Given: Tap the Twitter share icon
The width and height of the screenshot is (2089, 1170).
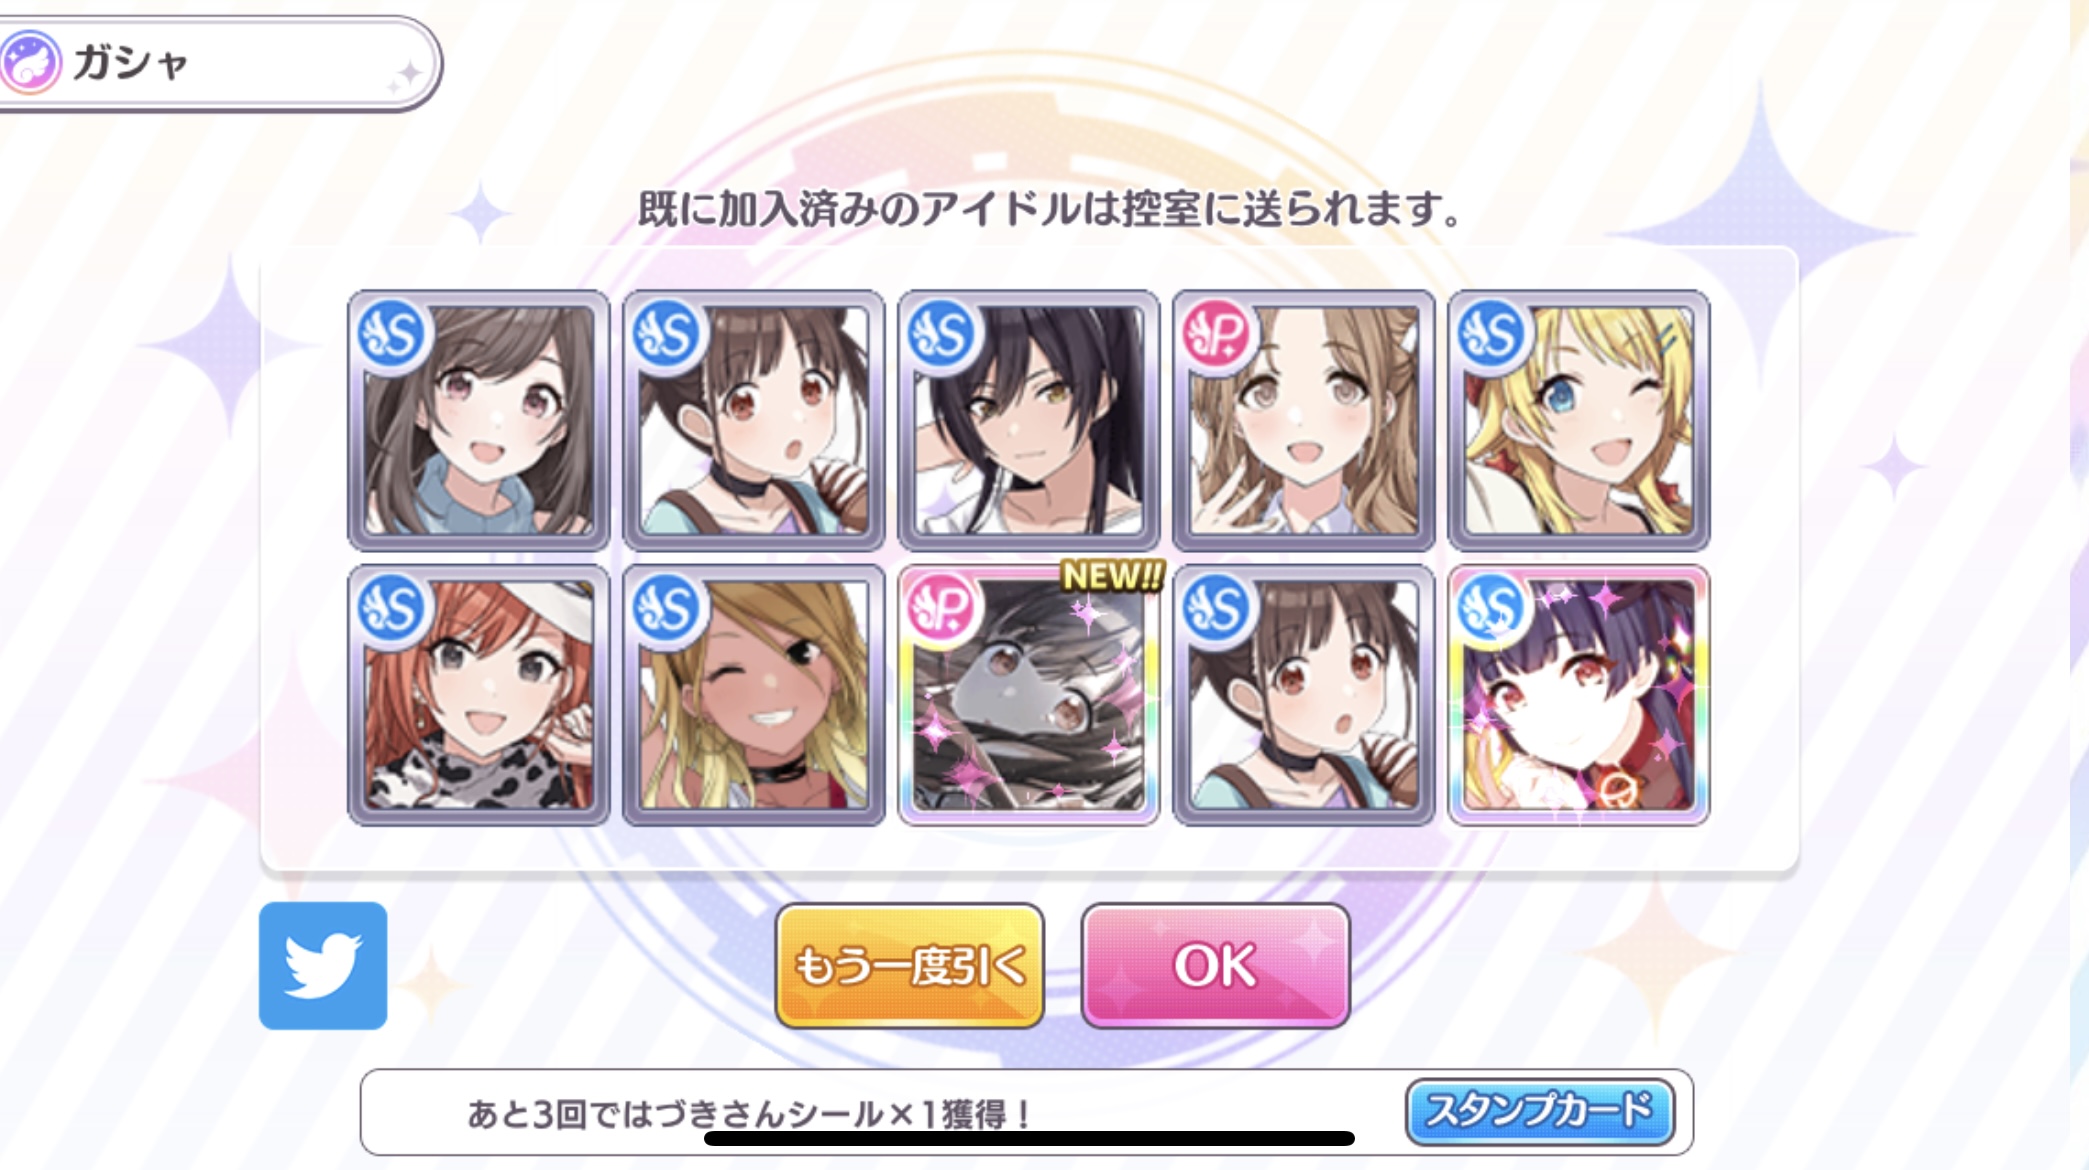Looking at the screenshot, I should (x=323, y=965).
